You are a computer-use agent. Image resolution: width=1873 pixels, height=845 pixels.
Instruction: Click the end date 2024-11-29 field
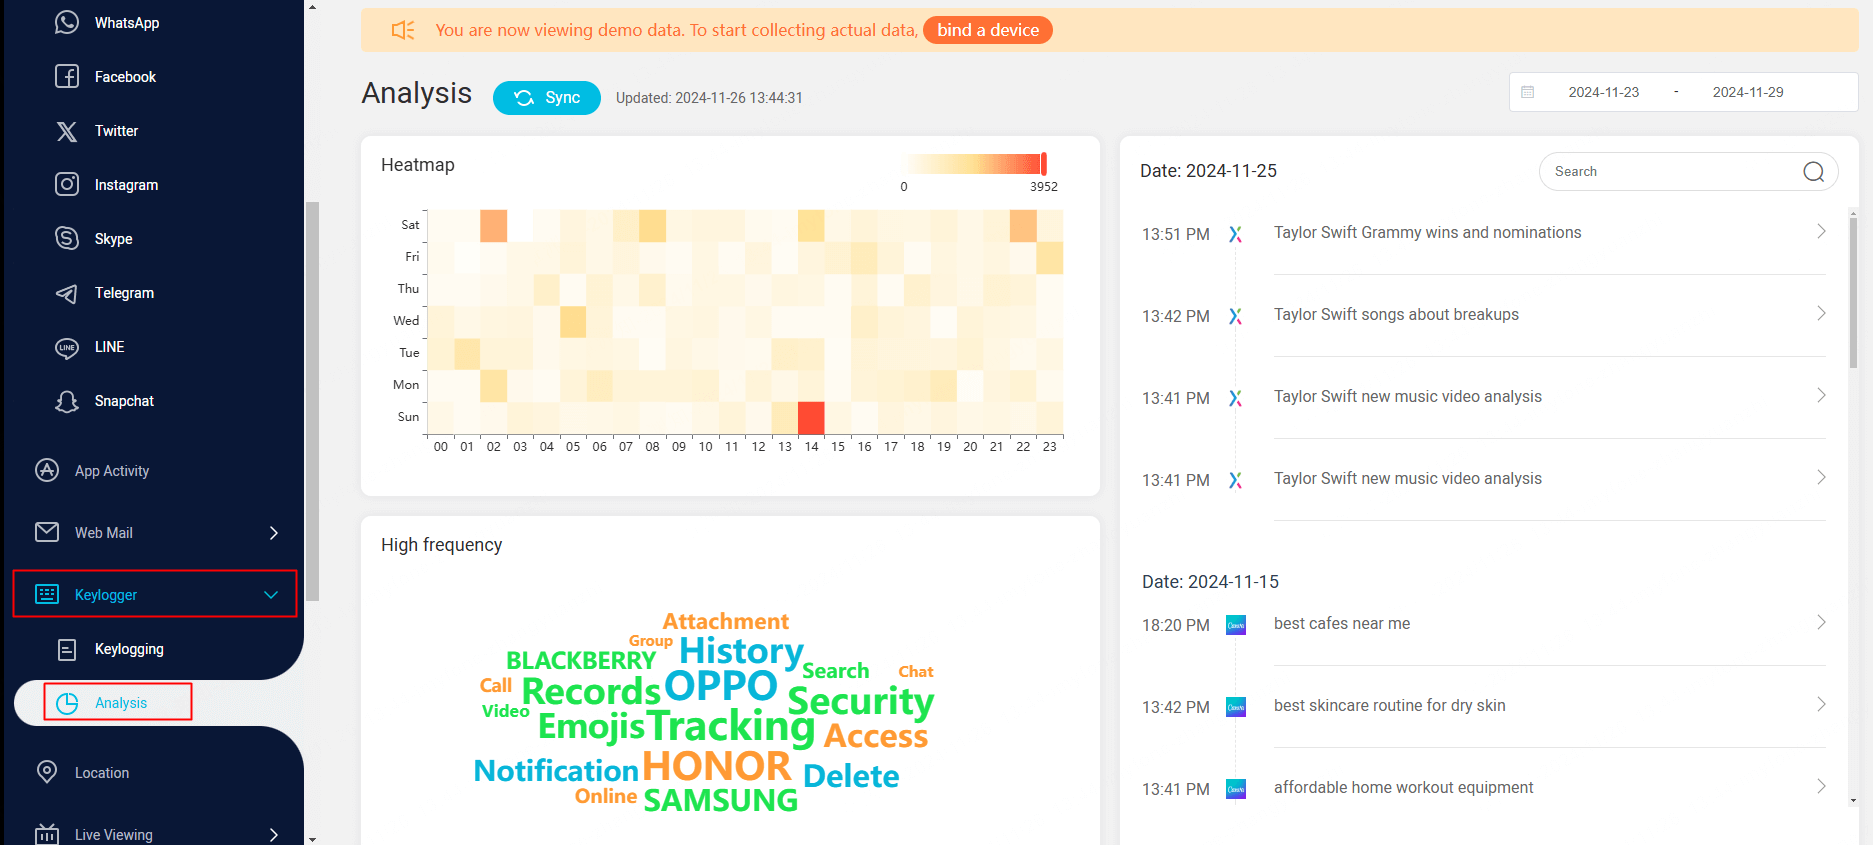click(x=1748, y=92)
